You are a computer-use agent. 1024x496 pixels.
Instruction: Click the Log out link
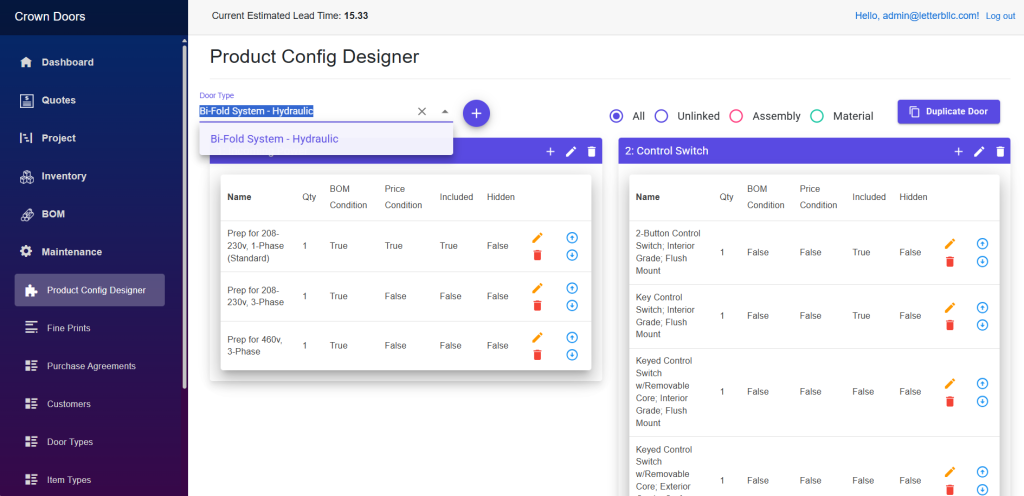[1000, 16]
